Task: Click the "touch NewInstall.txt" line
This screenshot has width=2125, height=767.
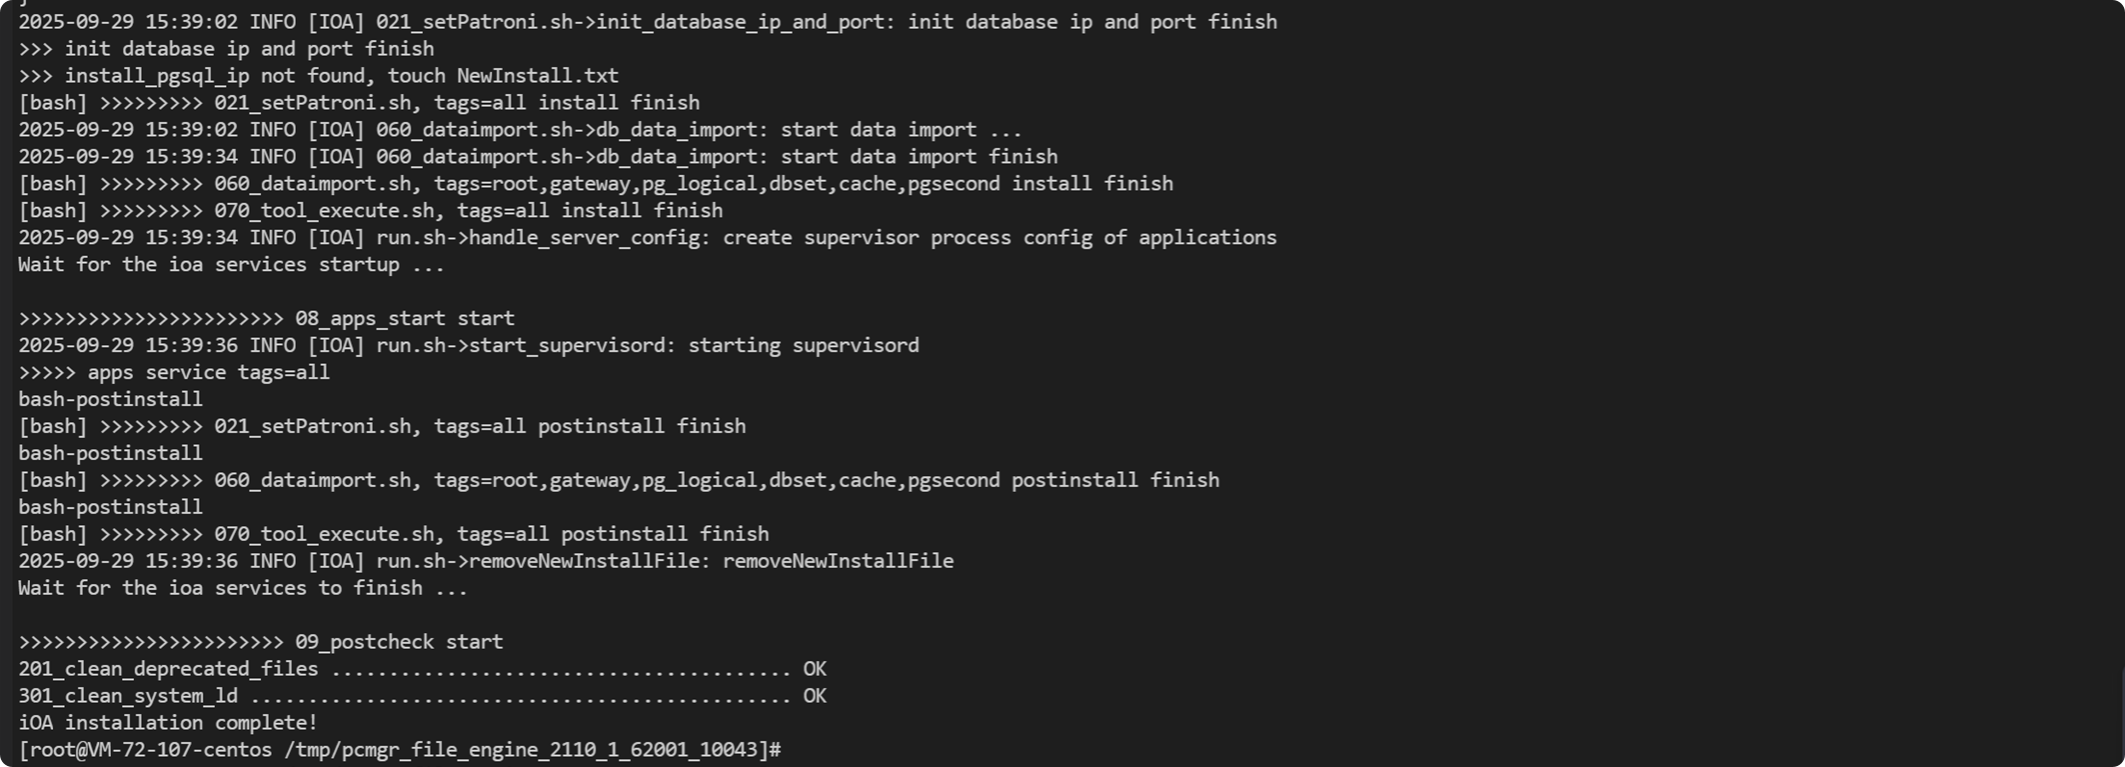Action: [318, 76]
